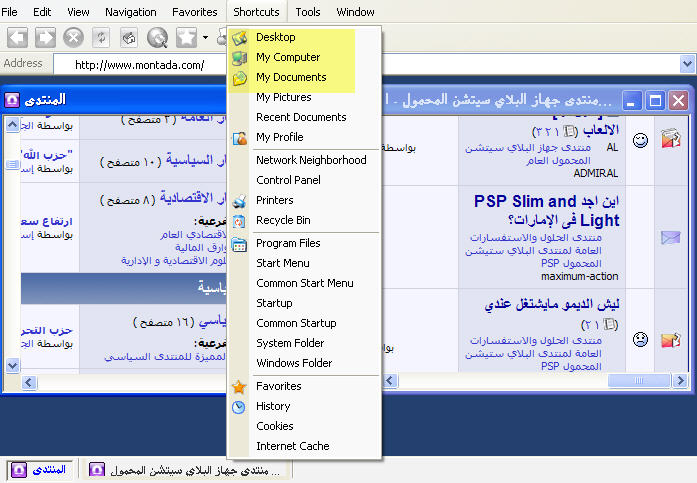Open the PSP Slim and Light thread link

tap(547, 211)
